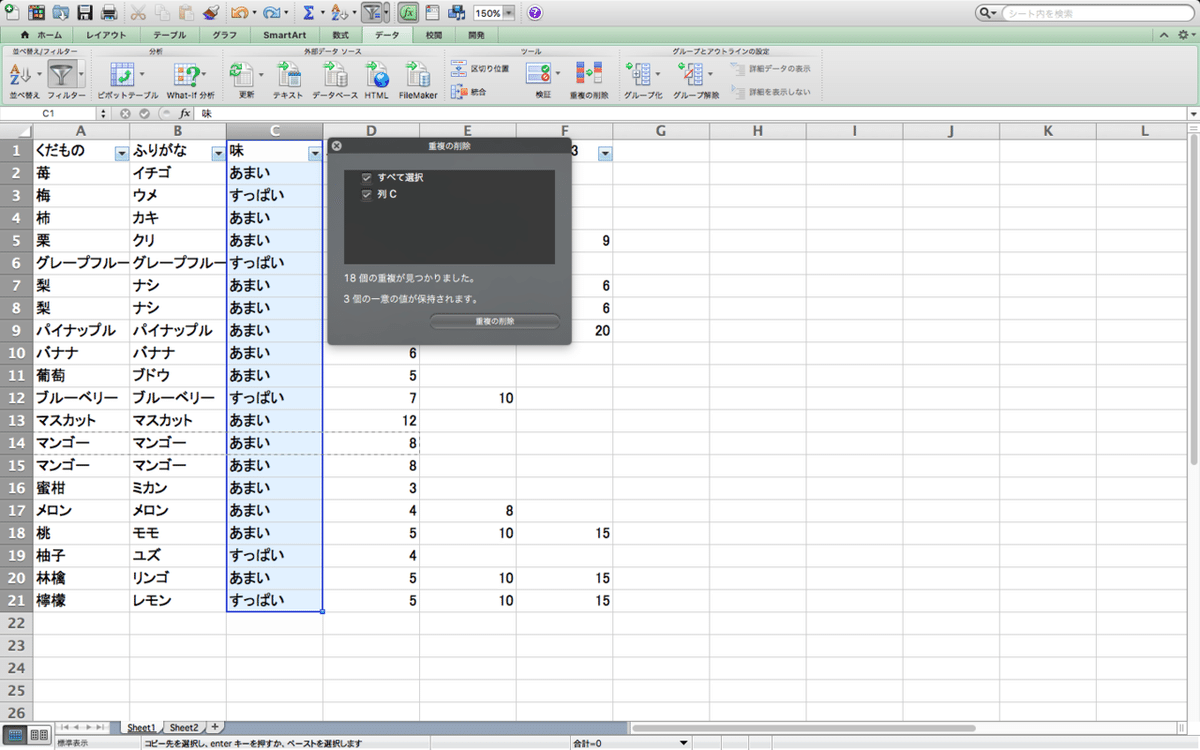This screenshot has height=750, width=1200.
Task: Expand the 検証 dropdown arrow
Action: [x=558, y=74]
